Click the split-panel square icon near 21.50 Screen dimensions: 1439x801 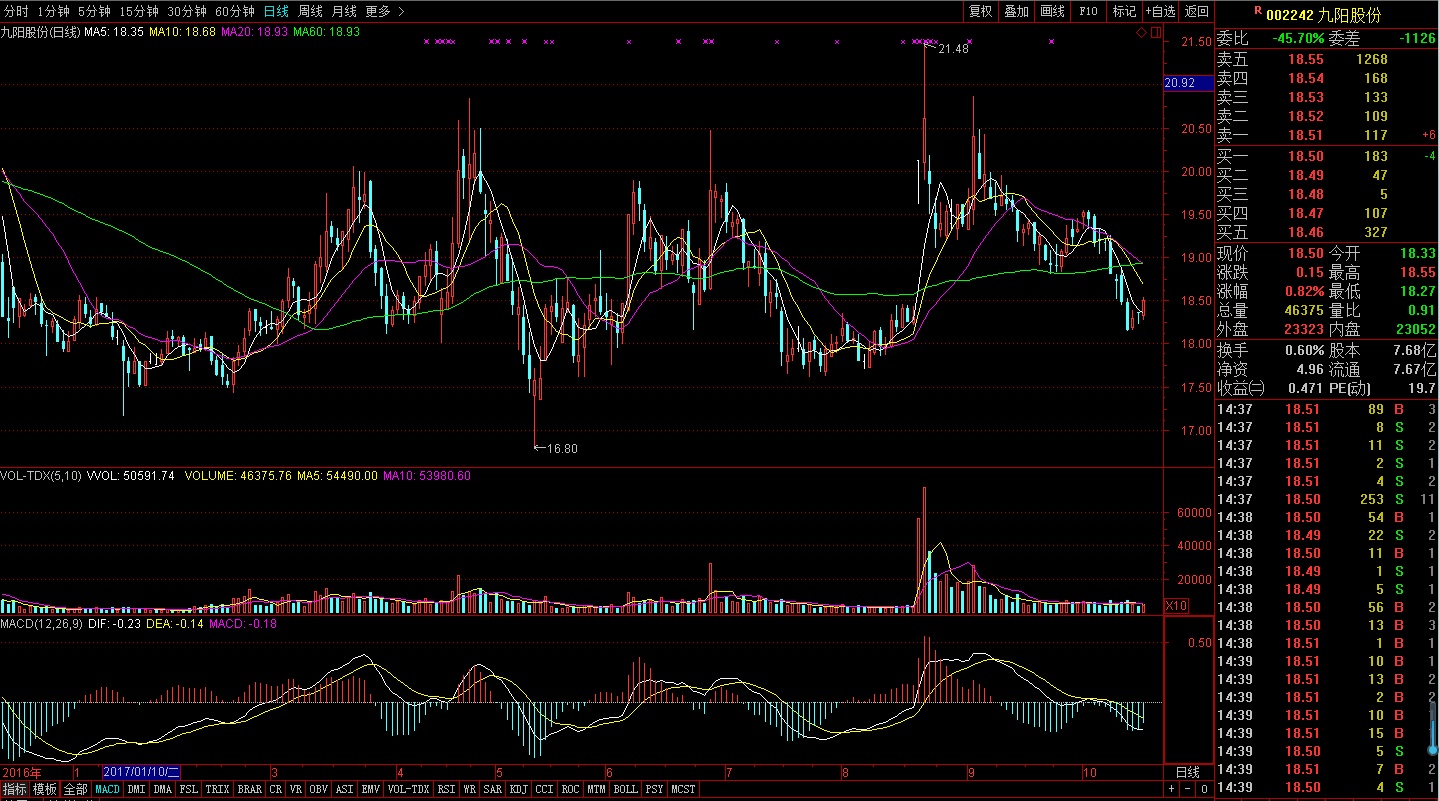point(1156,33)
